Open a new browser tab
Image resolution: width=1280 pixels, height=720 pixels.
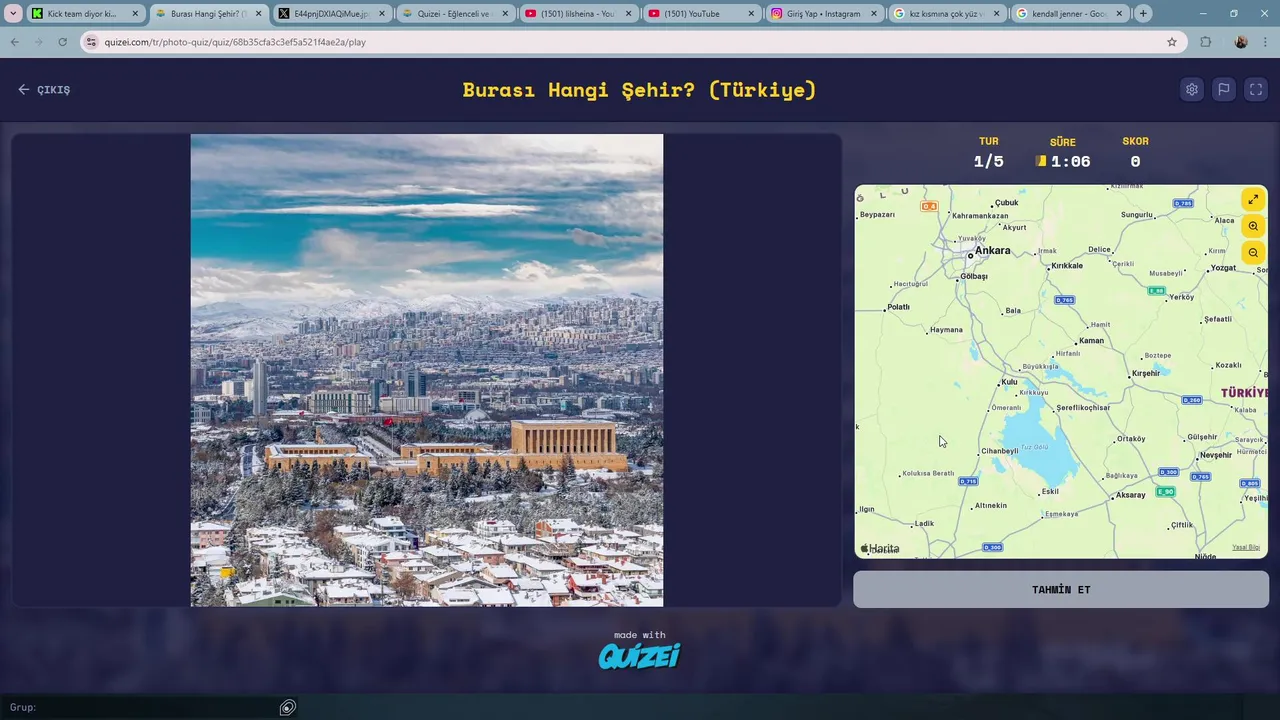point(1143,13)
